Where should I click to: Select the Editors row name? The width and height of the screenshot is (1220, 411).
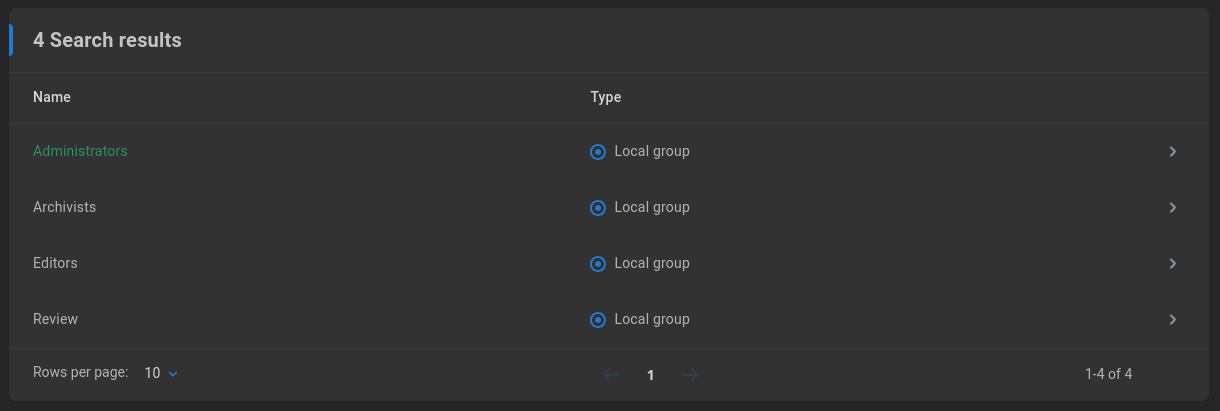(55, 263)
